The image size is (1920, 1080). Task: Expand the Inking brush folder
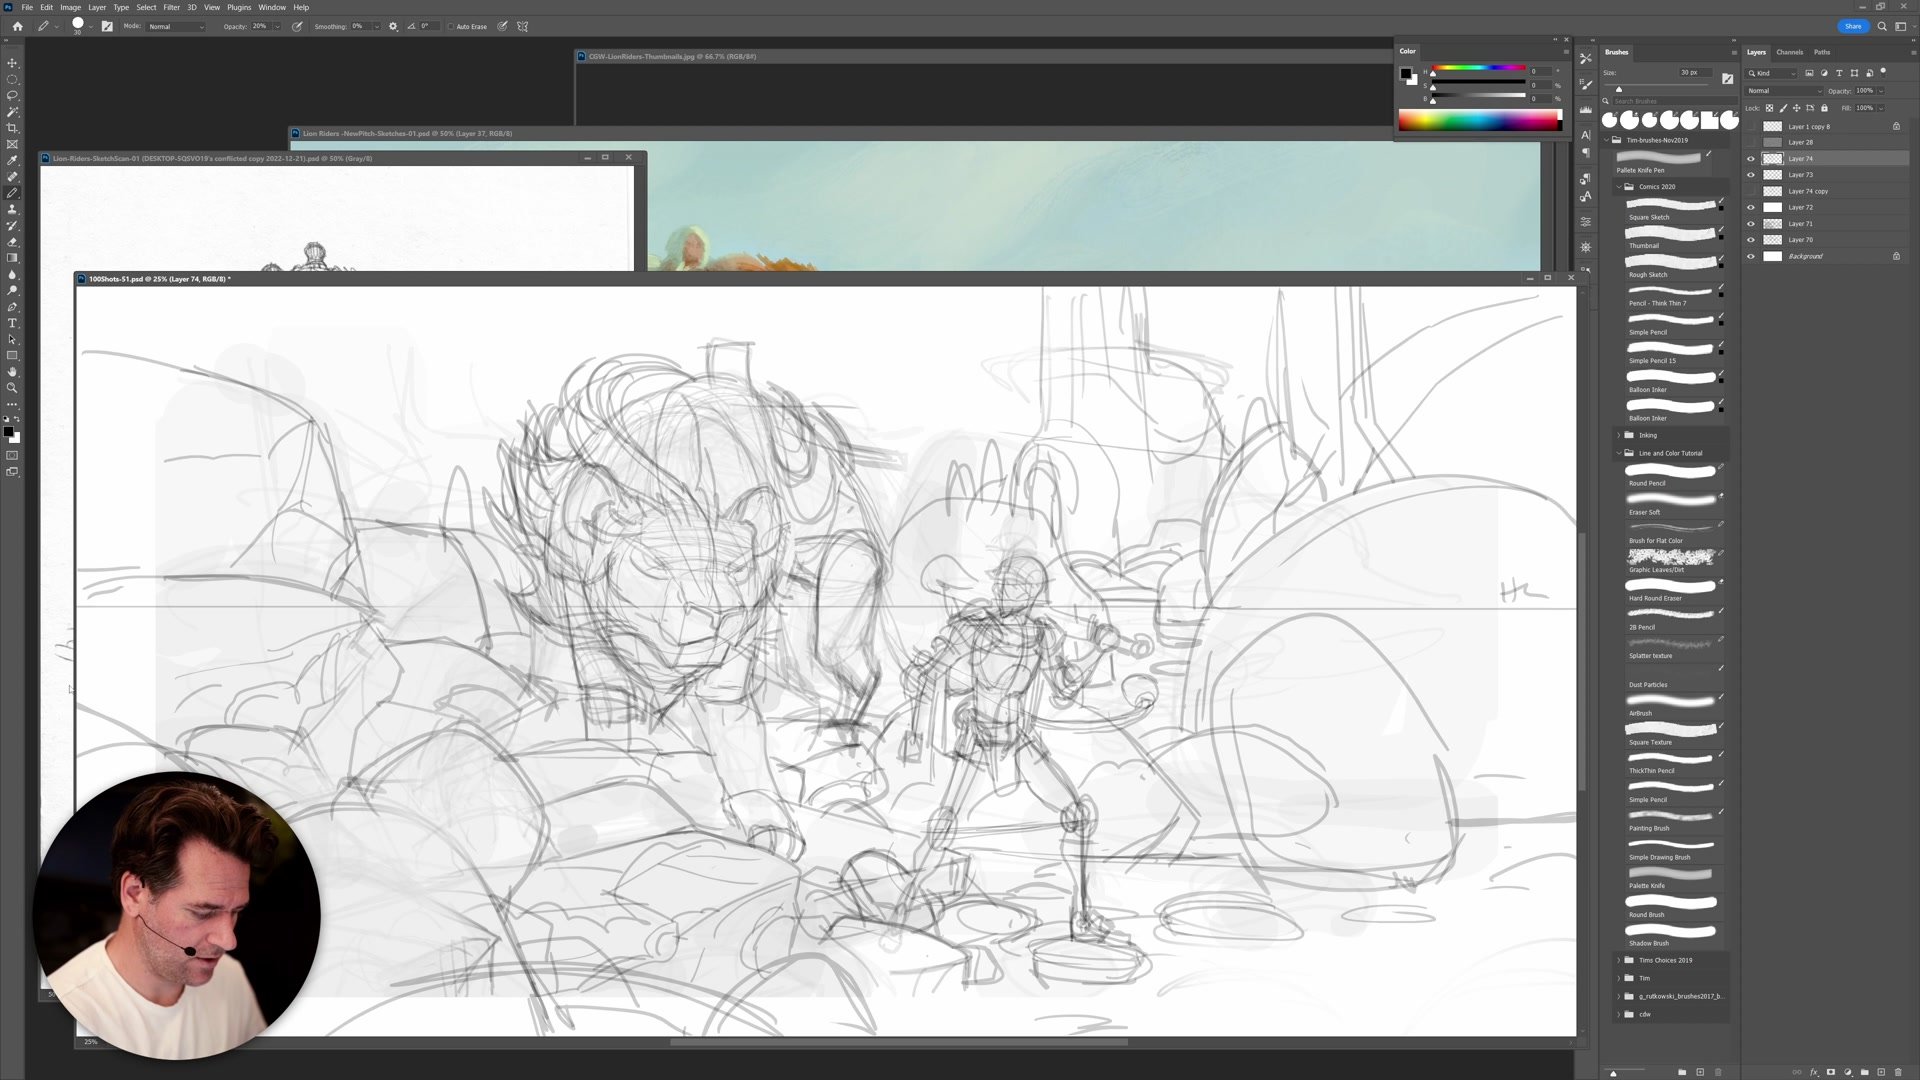(x=1619, y=435)
